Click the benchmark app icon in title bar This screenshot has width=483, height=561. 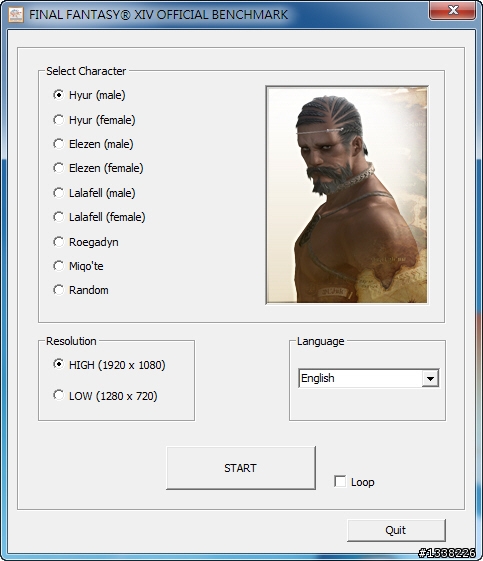(x=16, y=15)
